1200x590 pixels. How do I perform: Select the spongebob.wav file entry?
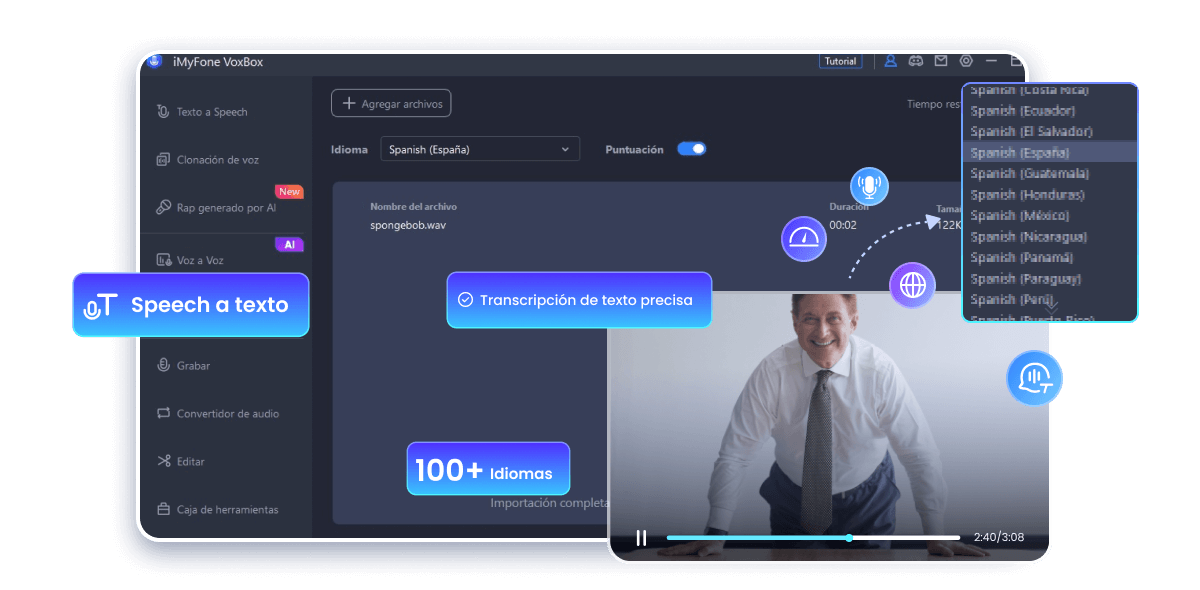(408, 225)
